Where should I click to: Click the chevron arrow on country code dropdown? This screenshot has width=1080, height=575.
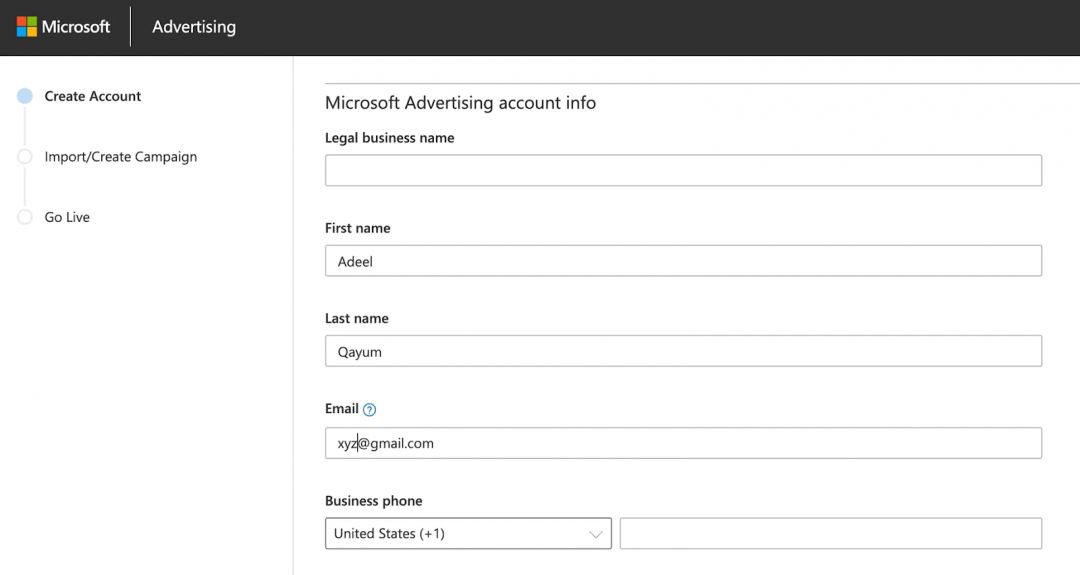click(596, 534)
